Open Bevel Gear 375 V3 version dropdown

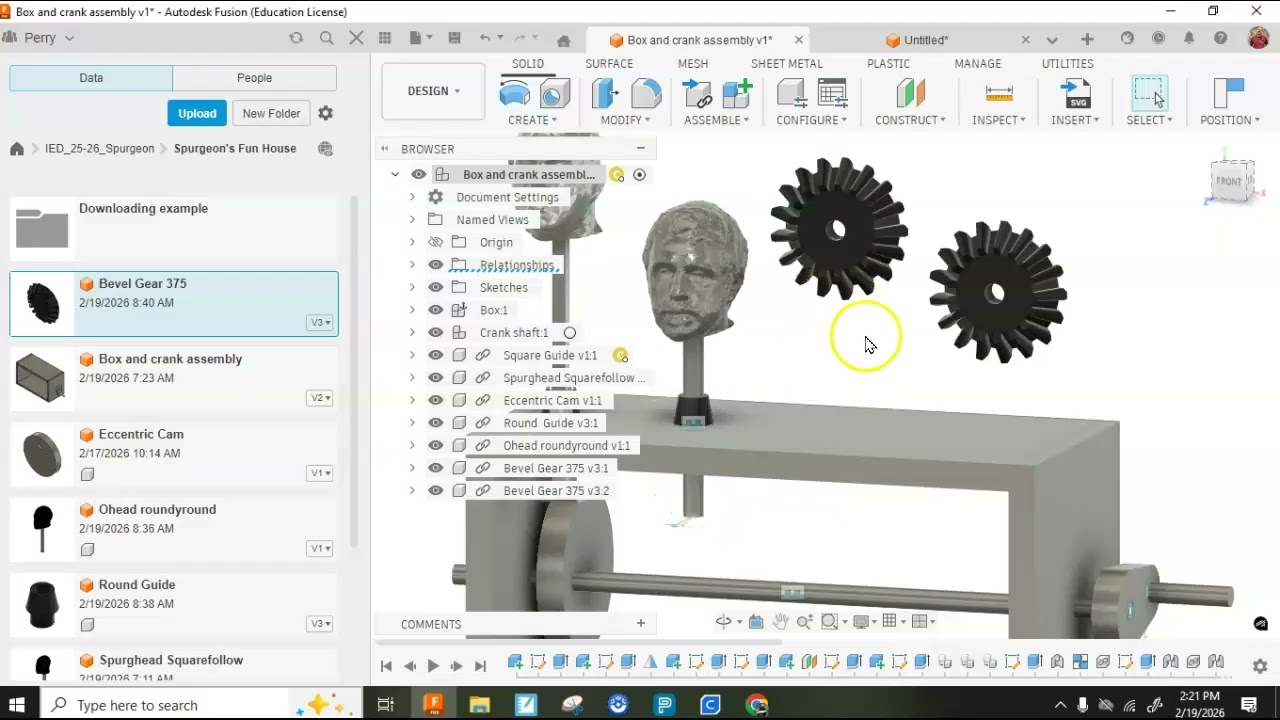[x=320, y=322]
